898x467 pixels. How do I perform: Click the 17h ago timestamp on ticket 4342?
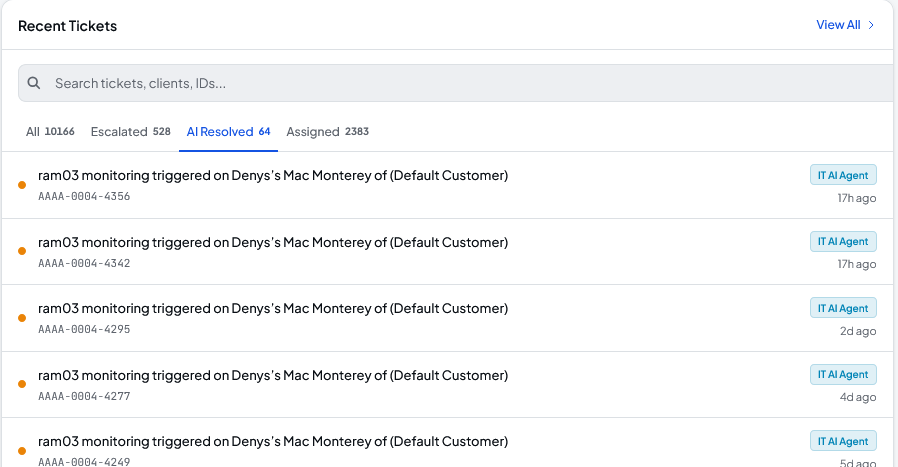tap(857, 264)
